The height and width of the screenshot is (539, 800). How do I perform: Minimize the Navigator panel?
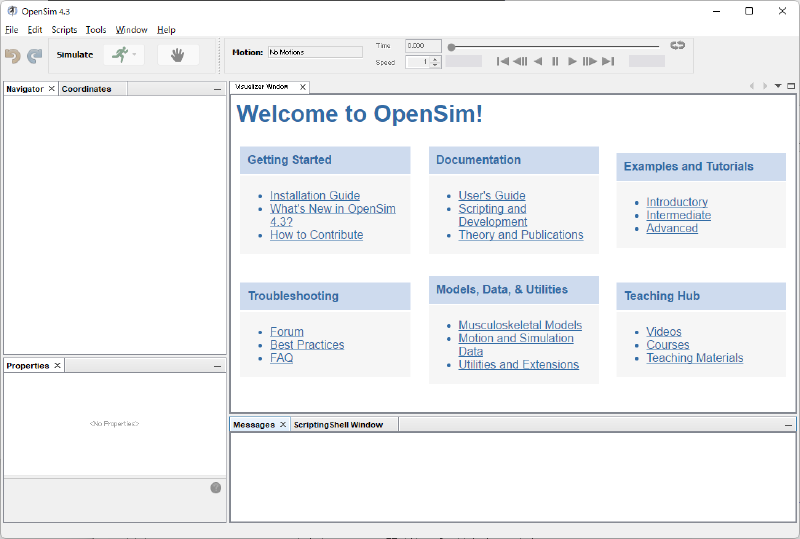(x=218, y=89)
